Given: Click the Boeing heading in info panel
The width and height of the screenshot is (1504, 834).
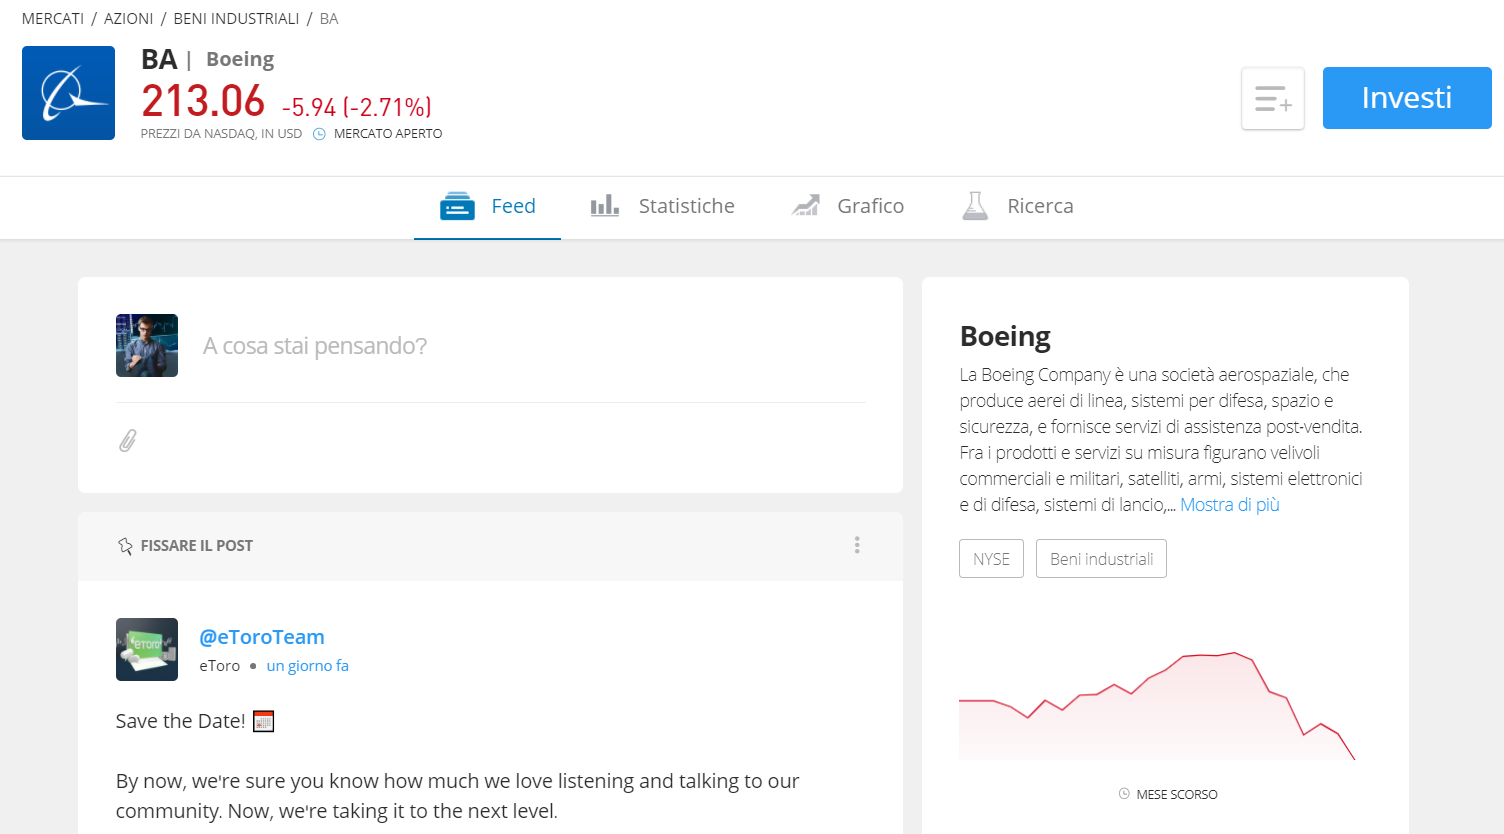Looking at the screenshot, I should tap(1005, 336).
